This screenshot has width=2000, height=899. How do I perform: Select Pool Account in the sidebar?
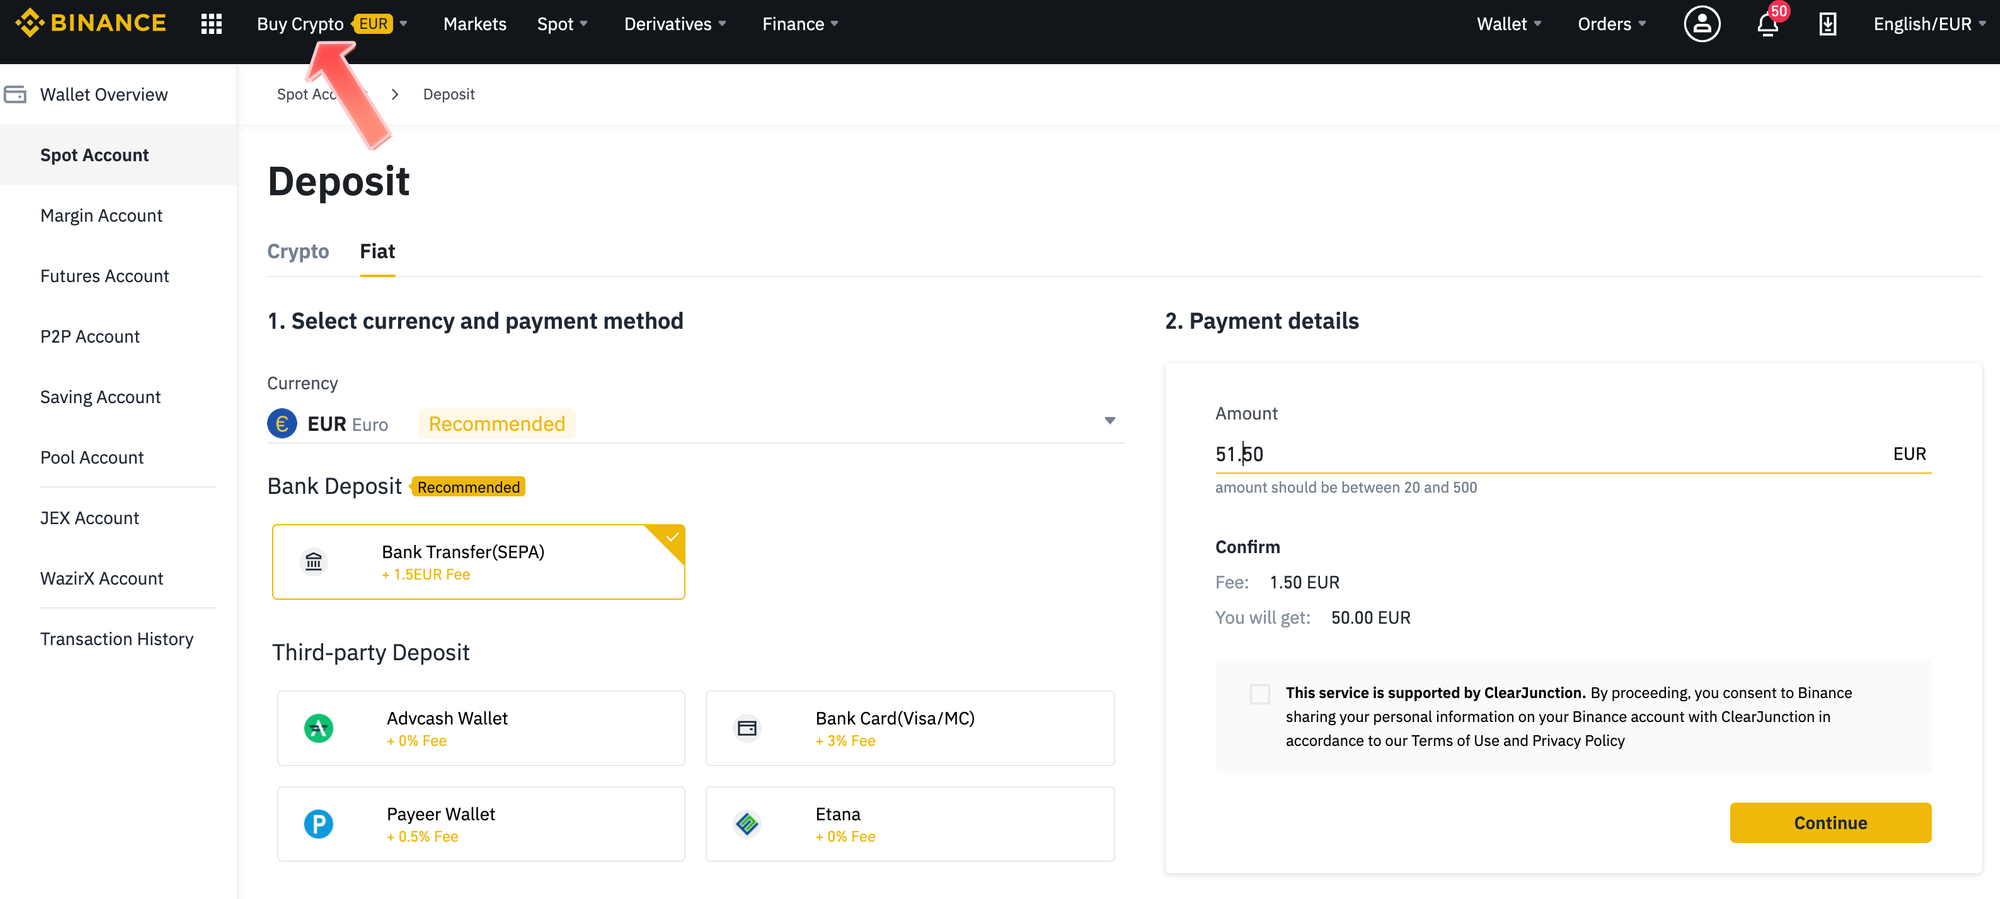tap(92, 457)
